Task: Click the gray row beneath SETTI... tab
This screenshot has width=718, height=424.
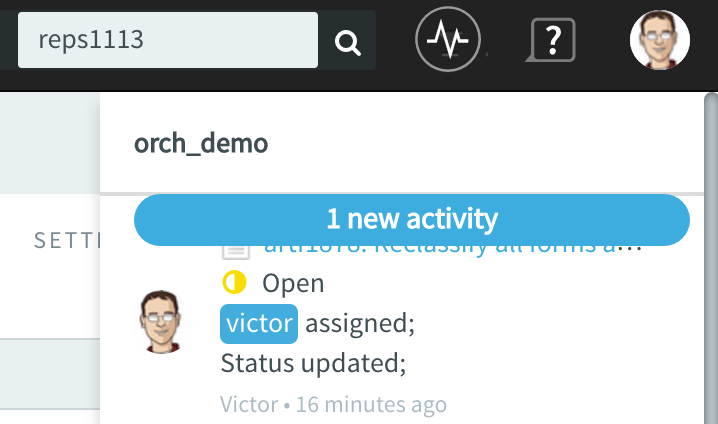Action: pyautogui.click(x=50, y=374)
